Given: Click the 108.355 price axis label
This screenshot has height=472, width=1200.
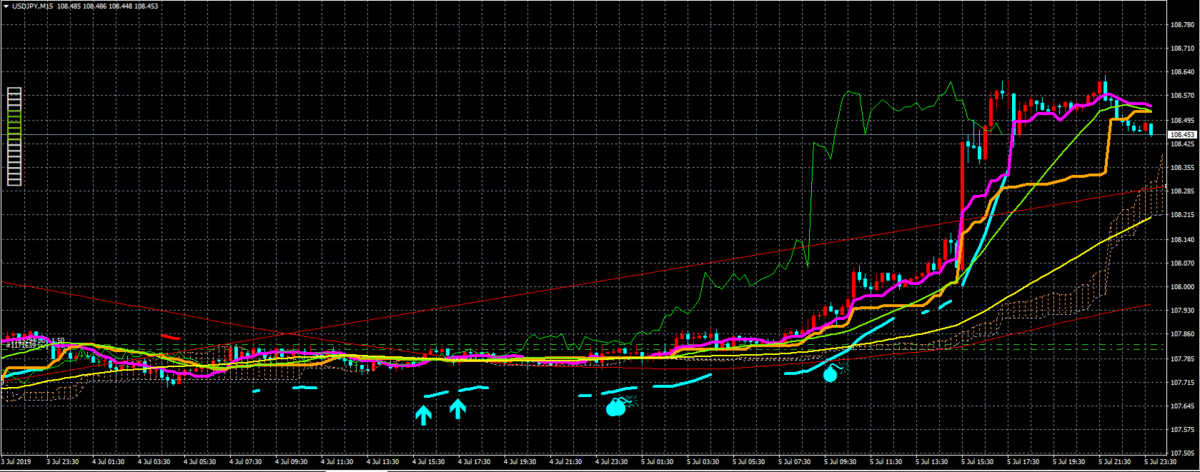Looking at the screenshot, I should pos(1182,167).
